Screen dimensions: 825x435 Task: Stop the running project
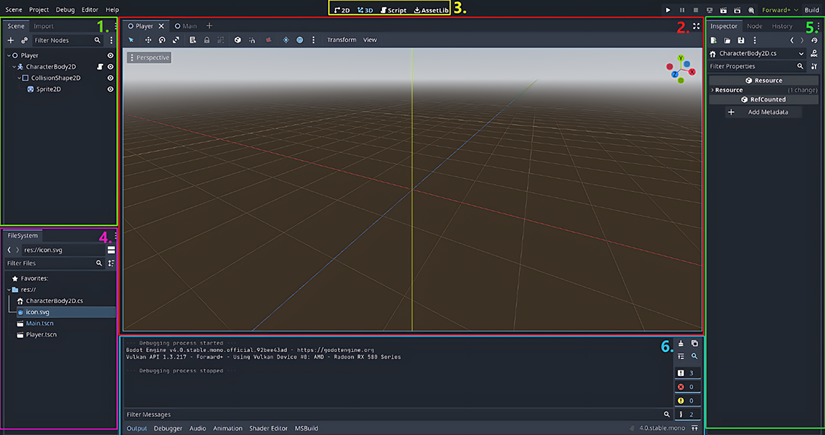pos(696,10)
